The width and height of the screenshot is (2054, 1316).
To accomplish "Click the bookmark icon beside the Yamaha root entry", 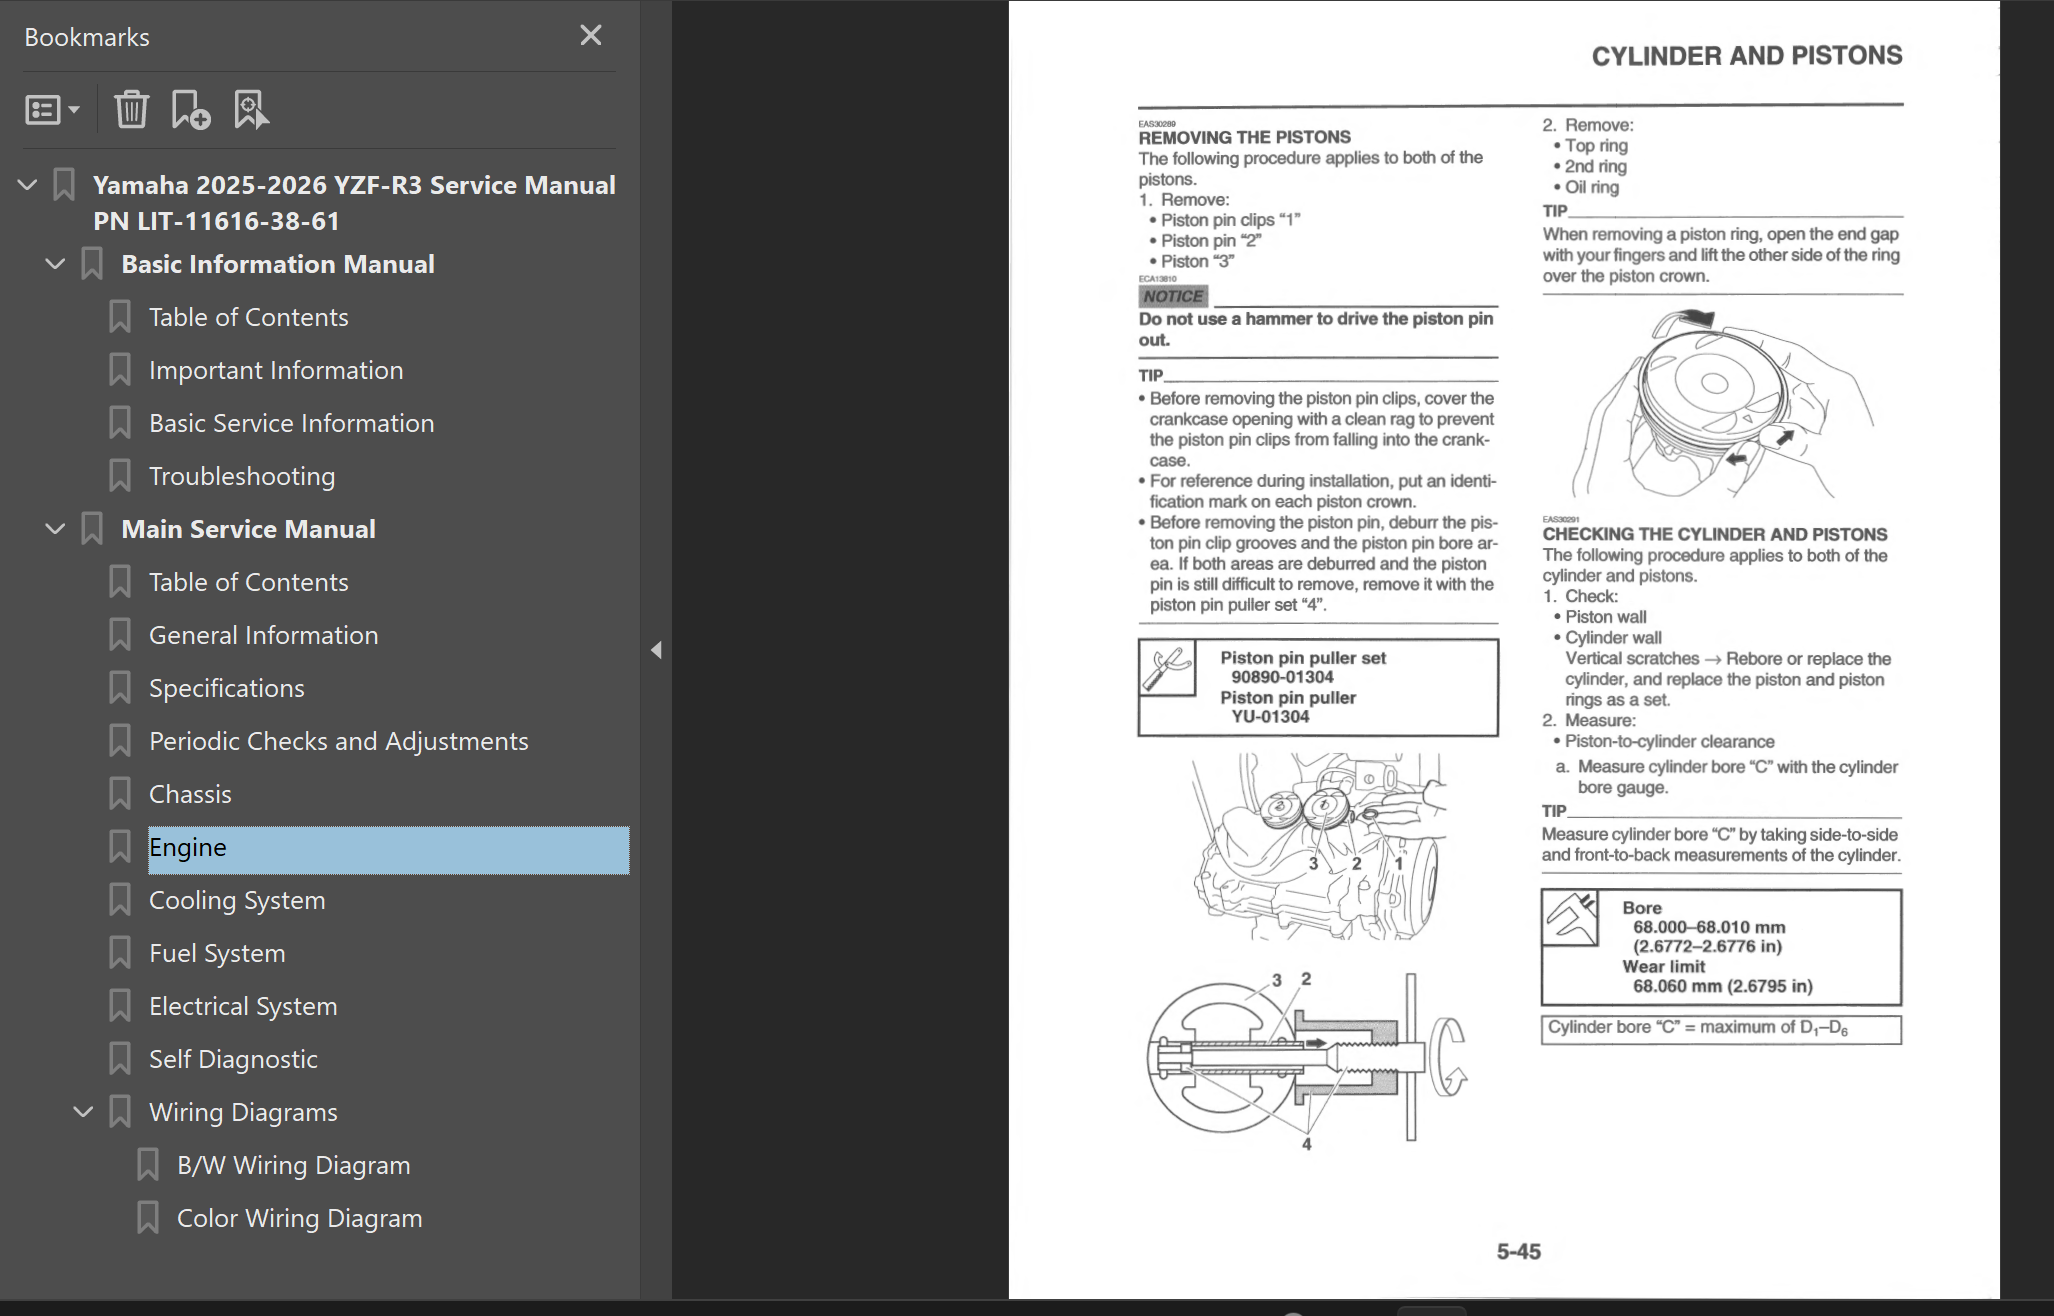I will coord(64,185).
